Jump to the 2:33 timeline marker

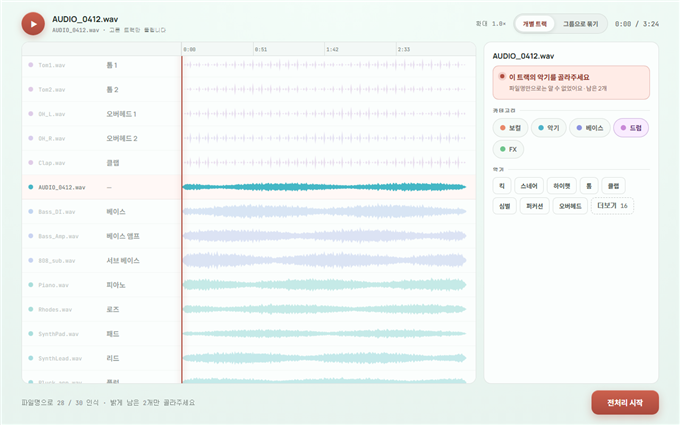[404, 49]
